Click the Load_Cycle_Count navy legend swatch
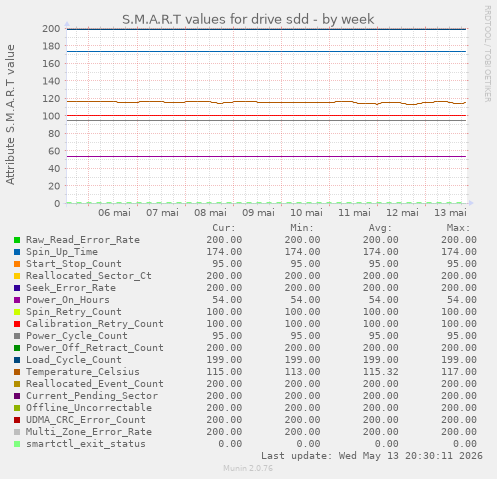 coord(17,360)
